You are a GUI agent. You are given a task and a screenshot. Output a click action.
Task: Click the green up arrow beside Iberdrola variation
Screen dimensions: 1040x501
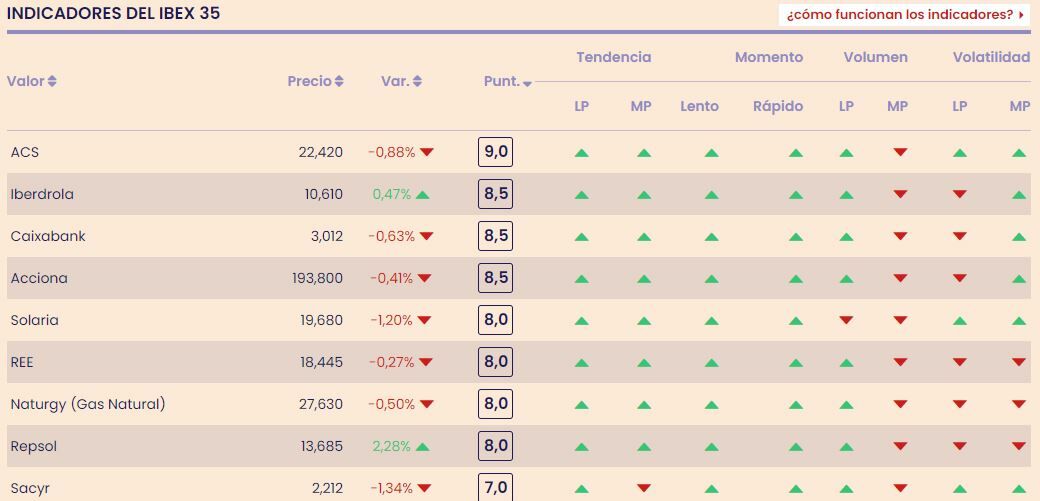point(422,194)
